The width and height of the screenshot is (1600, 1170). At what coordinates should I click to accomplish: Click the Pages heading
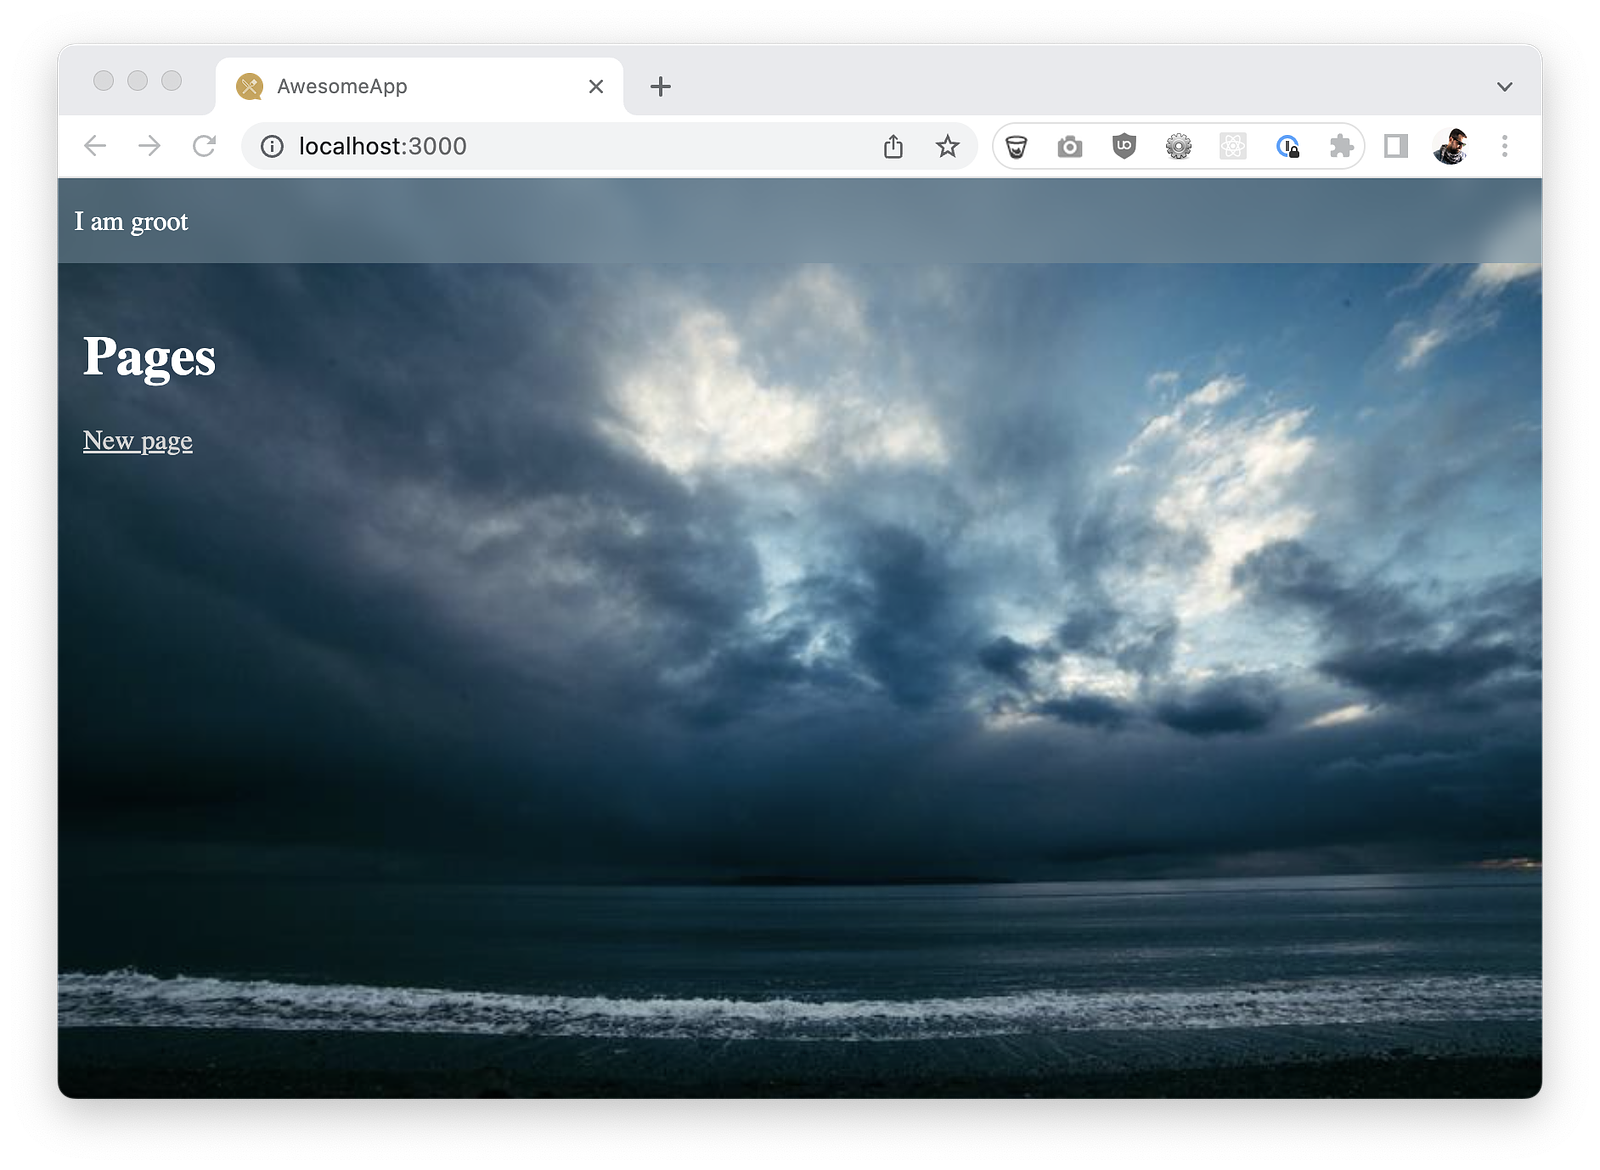coord(149,357)
